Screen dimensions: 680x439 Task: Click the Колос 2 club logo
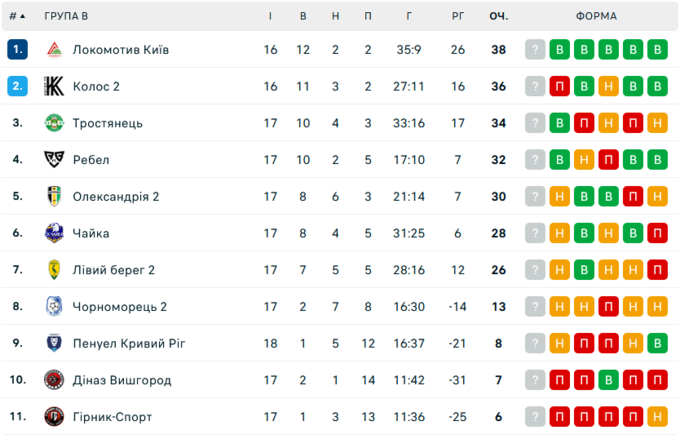point(54,86)
